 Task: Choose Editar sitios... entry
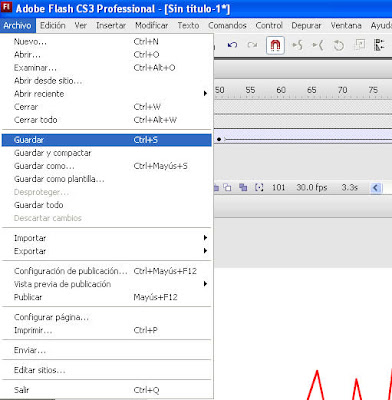[x=107, y=370]
